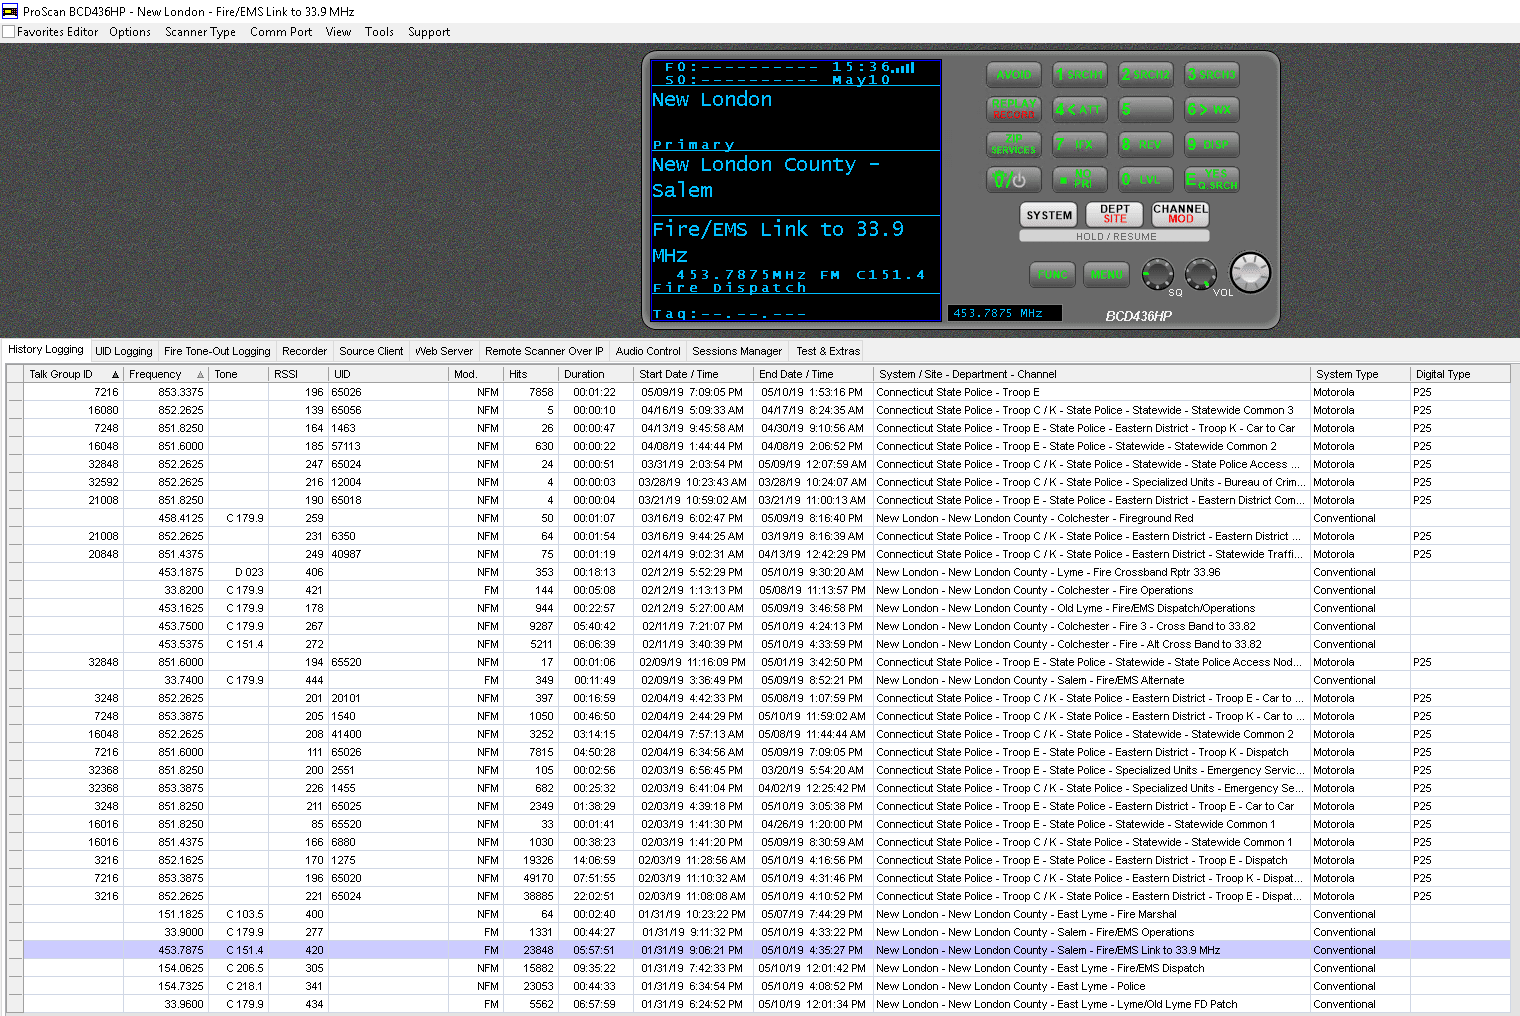Click the 4 ATT keypad button
This screenshot has width=1520, height=1016.
pos(1080,110)
